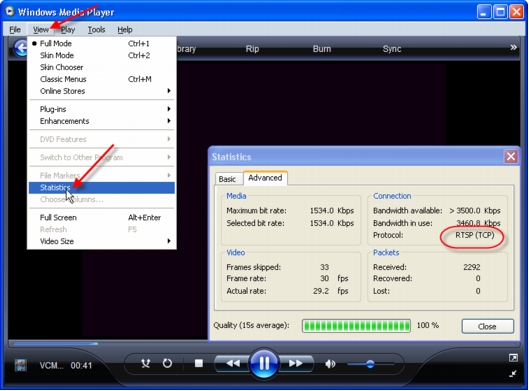
Task: Select Full Mode in View menu
Action: (102, 44)
